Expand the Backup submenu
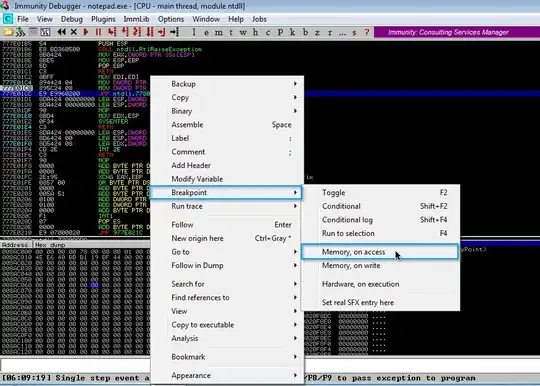 tap(227, 84)
